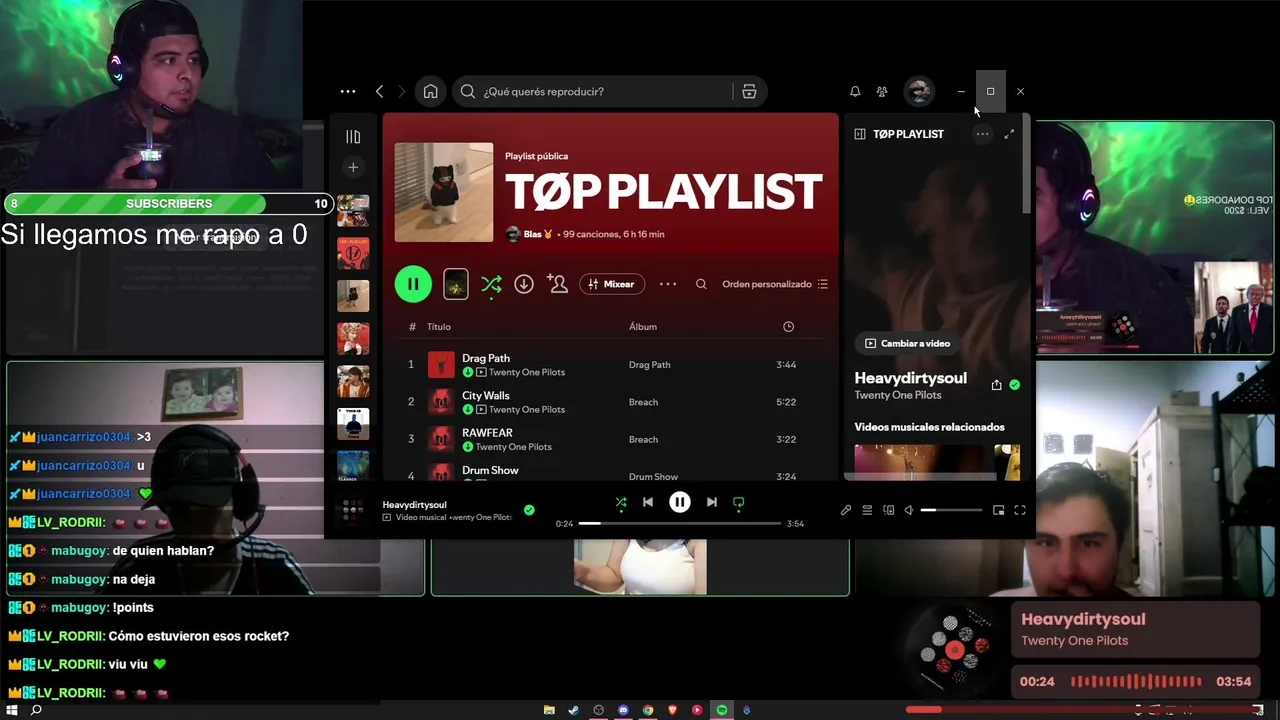Click playlist cover image
This screenshot has height=720, width=1280.
[x=444, y=192]
